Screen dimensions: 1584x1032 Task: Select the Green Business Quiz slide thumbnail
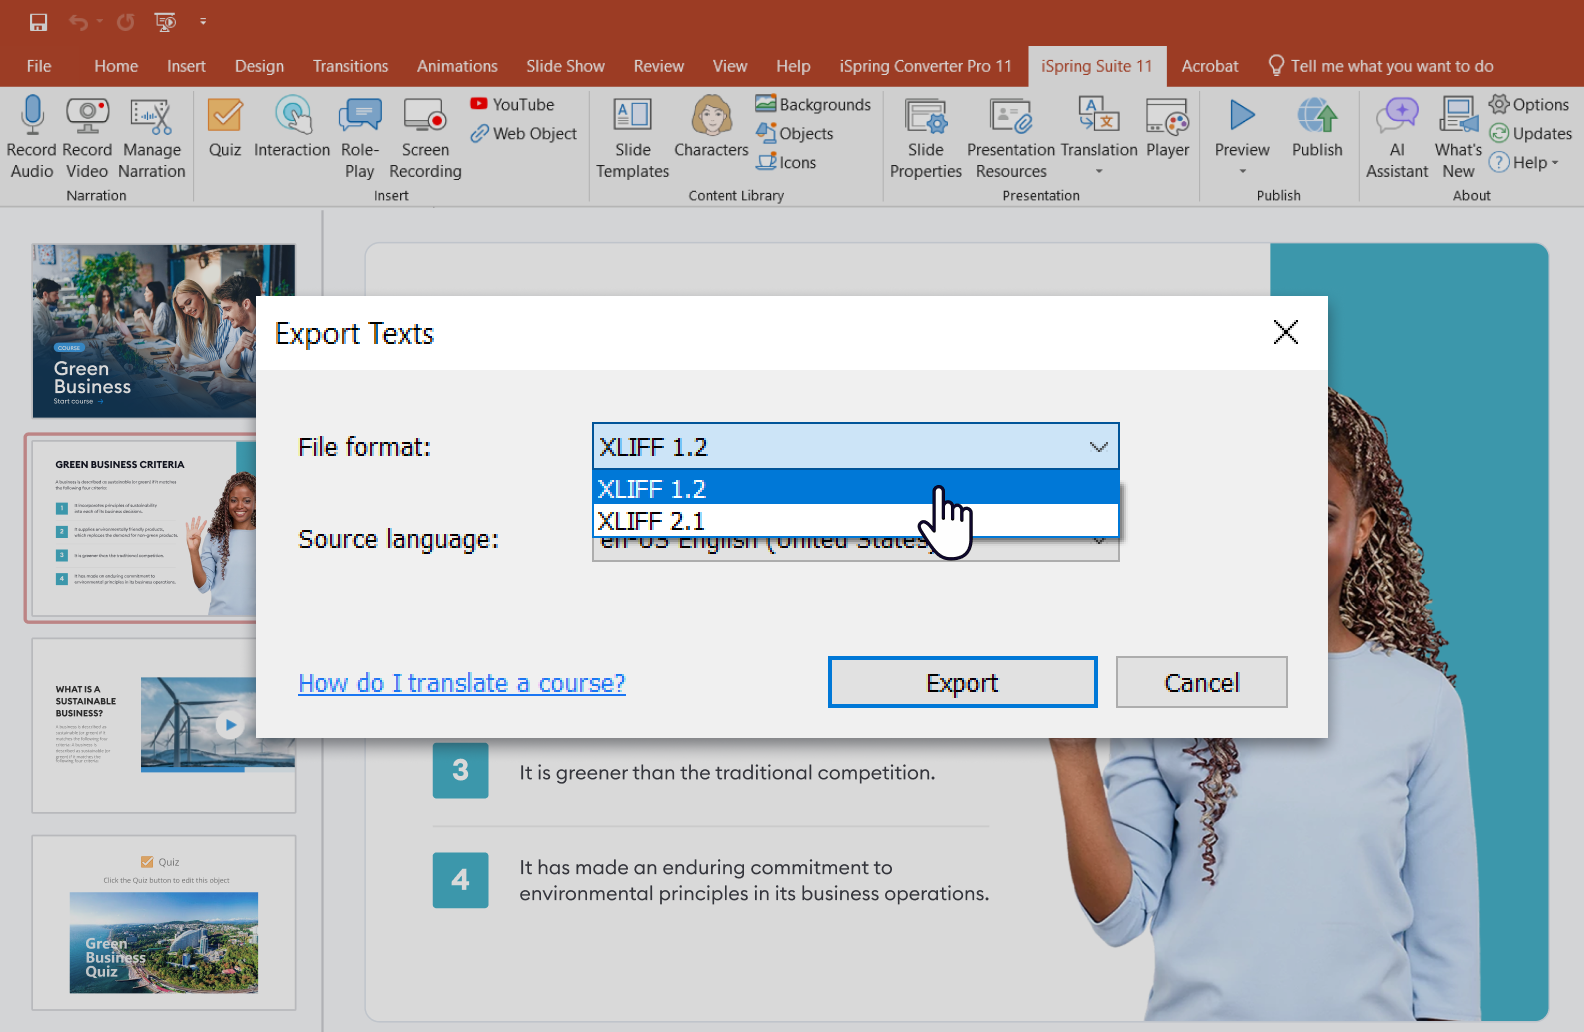tap(163, 923)
